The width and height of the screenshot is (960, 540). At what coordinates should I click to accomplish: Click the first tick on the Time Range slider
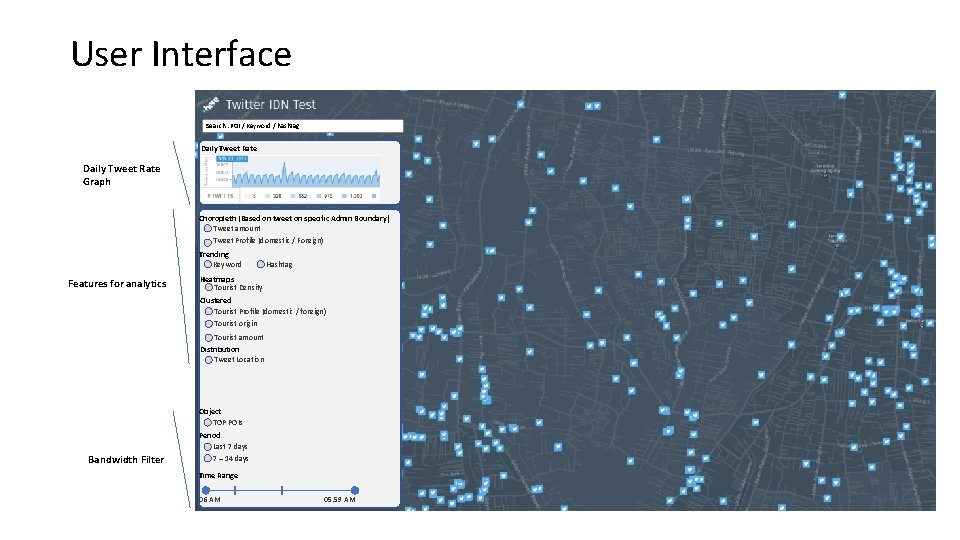tap(235, 490)
